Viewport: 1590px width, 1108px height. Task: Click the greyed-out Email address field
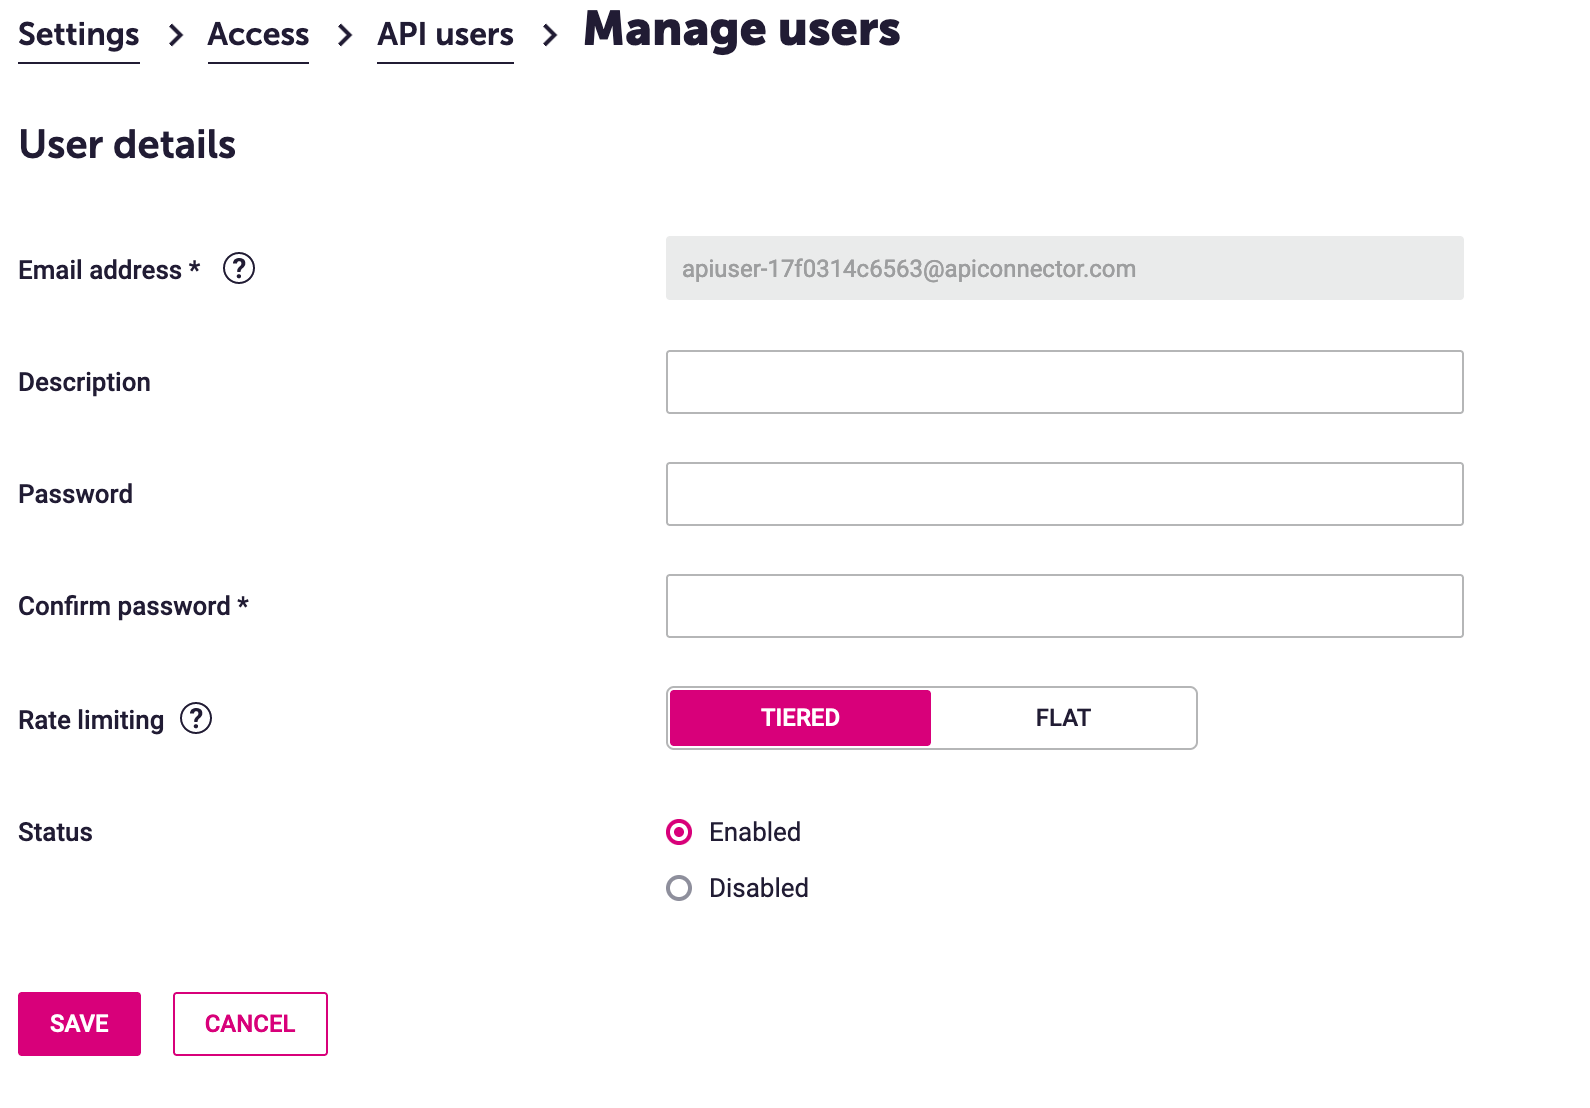1064,268
